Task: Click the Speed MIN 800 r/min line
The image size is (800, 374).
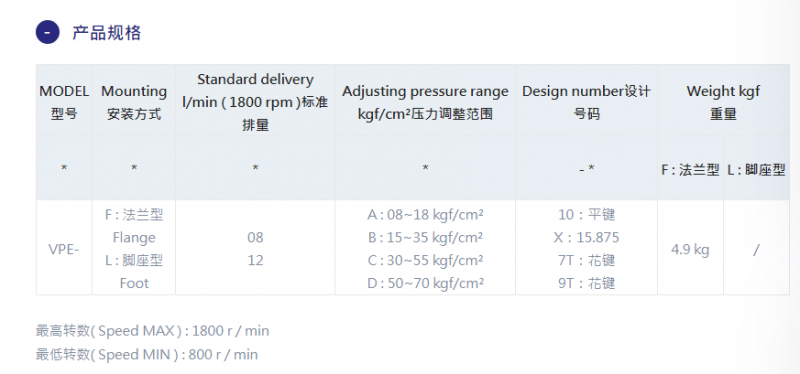Action: click(x=147, y=354)
